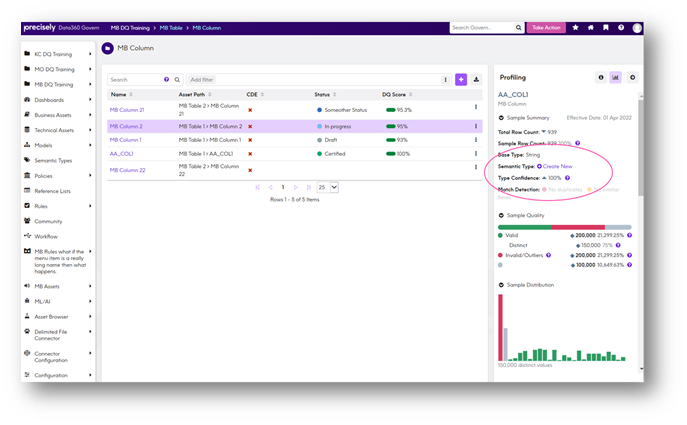Open the user avatar menu
Viewport: 687px width, 425px height.
tap(637, 28)
